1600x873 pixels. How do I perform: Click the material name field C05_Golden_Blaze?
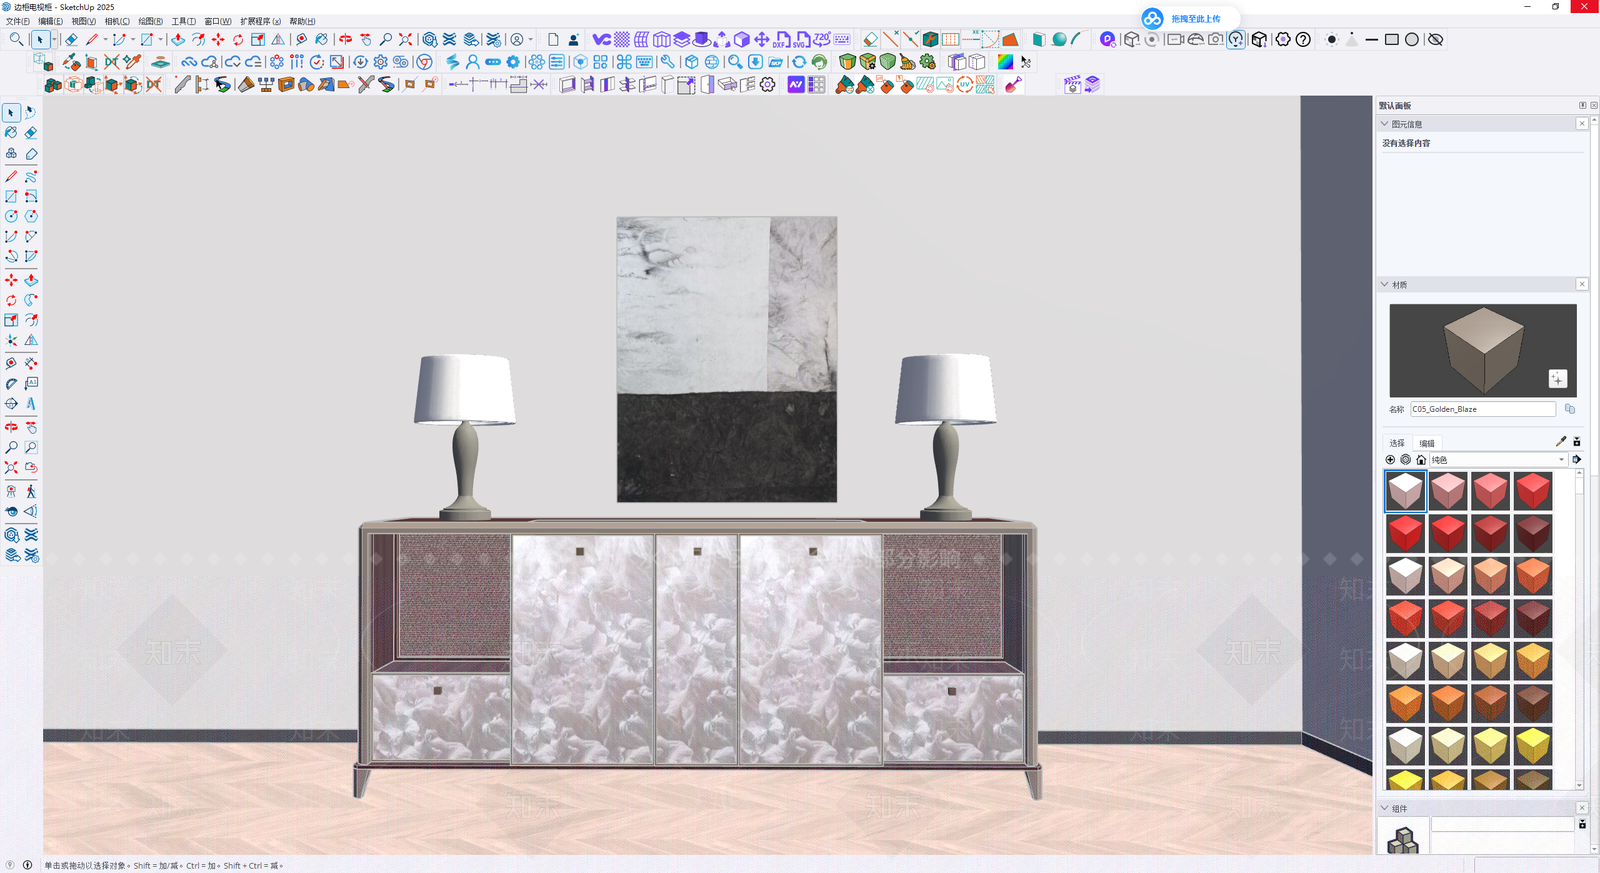[1483, 409]
